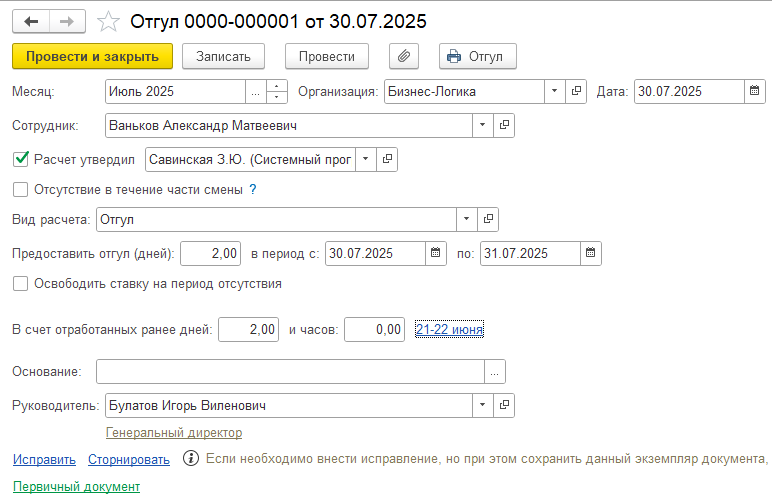The image size is (772, 499).
Task: Go forward with the right arrow button
Action: (x=67, y=22)
